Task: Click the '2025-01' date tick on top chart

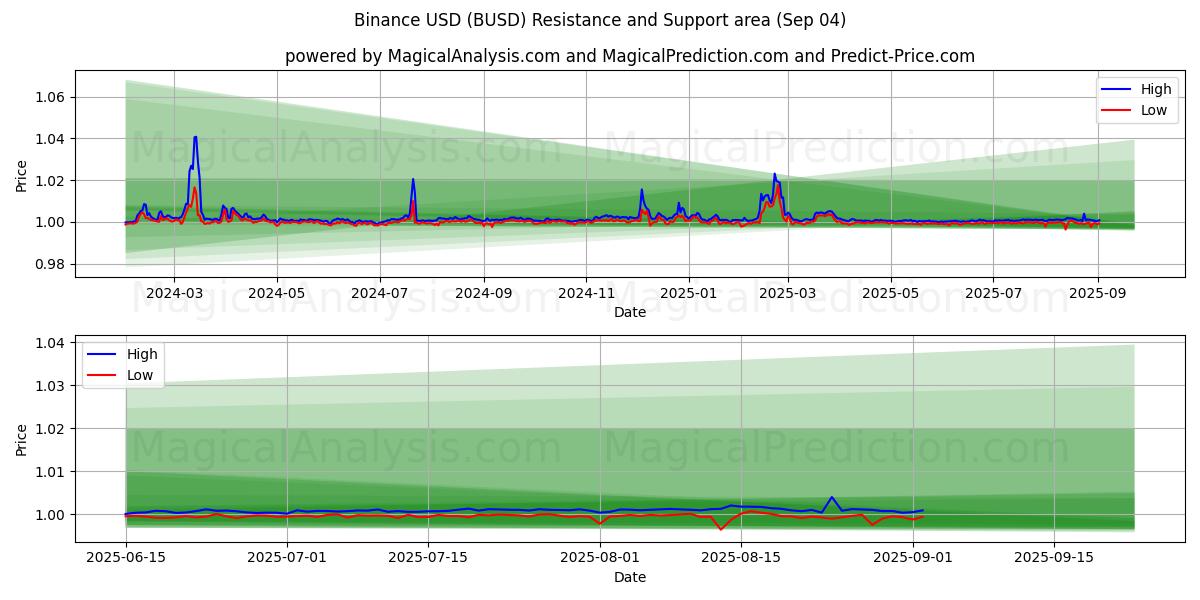Action: (x=688, y=293)
